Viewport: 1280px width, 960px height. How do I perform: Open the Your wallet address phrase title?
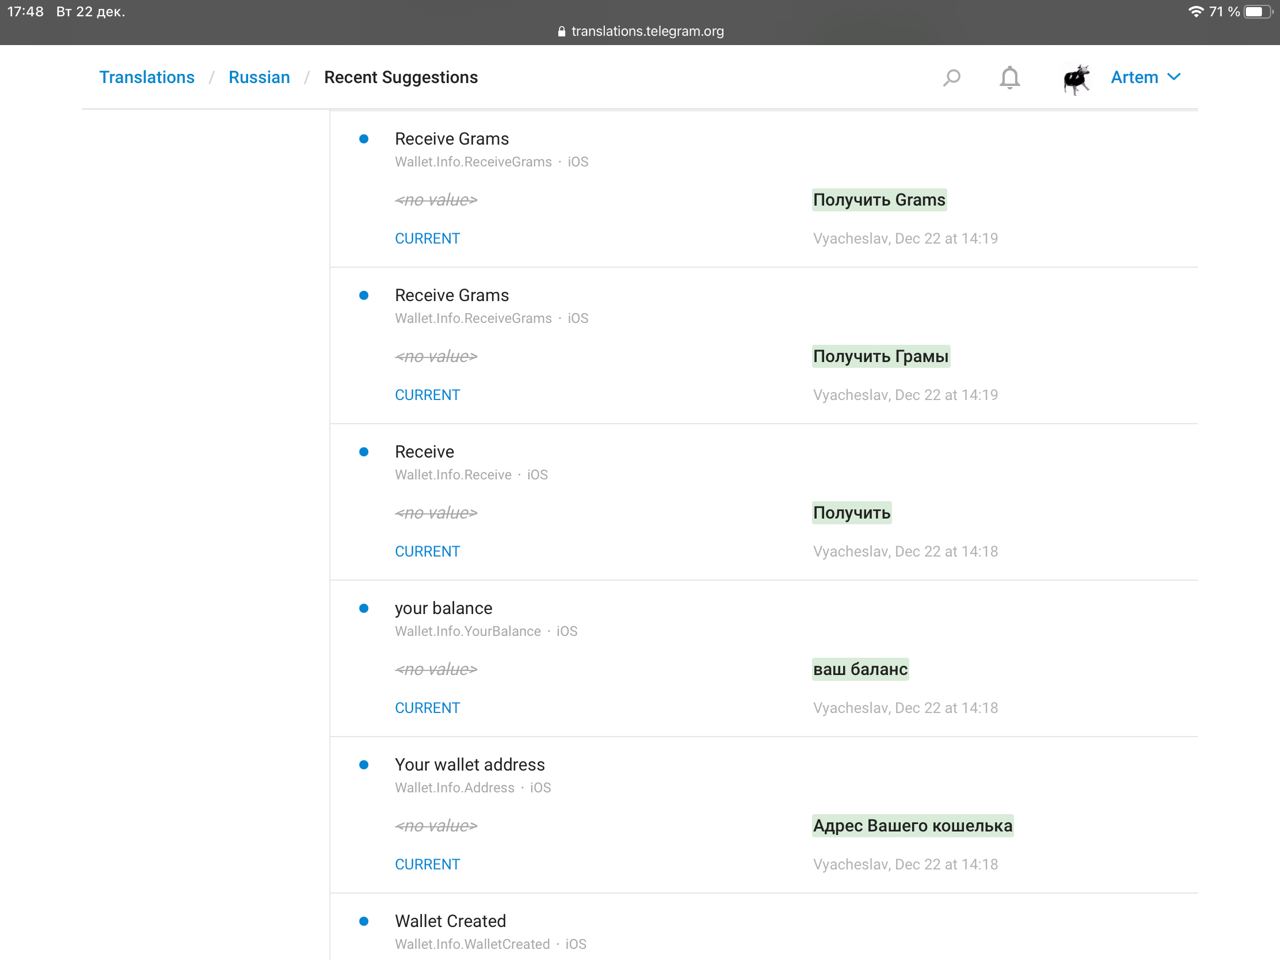(470, 765)
